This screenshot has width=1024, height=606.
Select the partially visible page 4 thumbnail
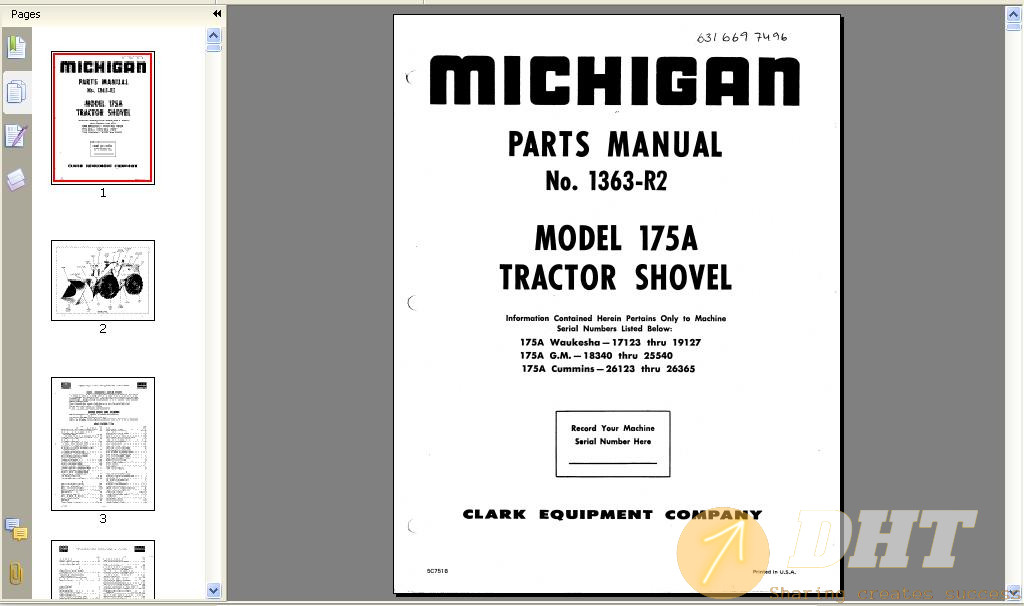click(103, 569)
